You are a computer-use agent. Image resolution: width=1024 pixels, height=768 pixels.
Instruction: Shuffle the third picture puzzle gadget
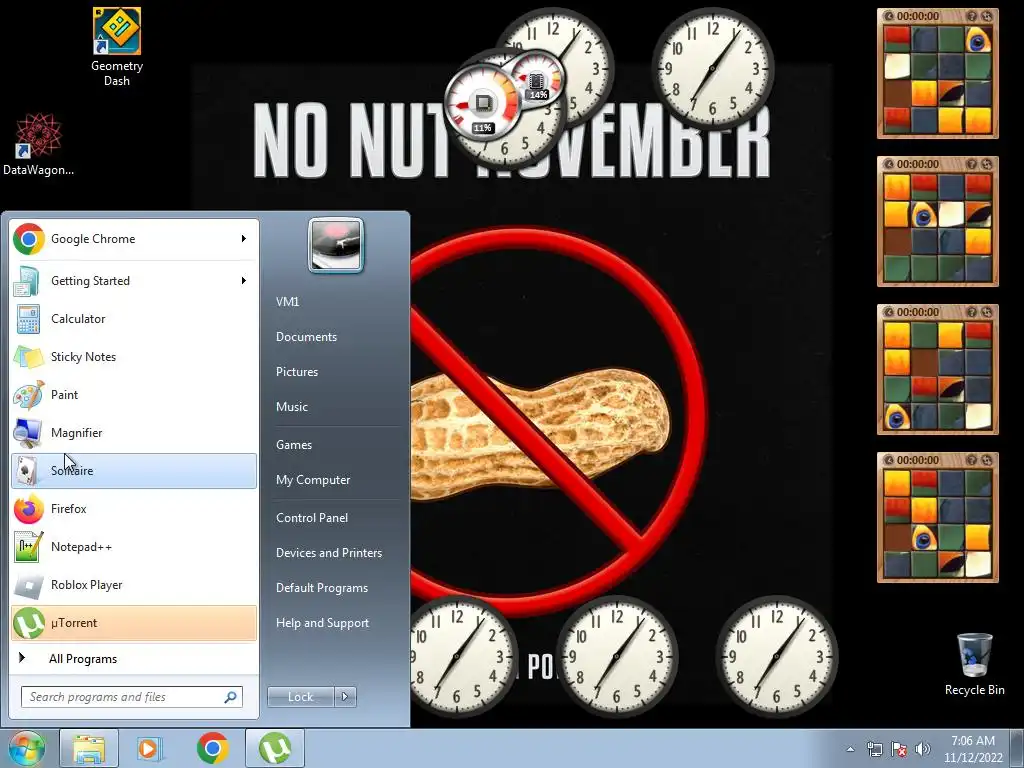987,312
